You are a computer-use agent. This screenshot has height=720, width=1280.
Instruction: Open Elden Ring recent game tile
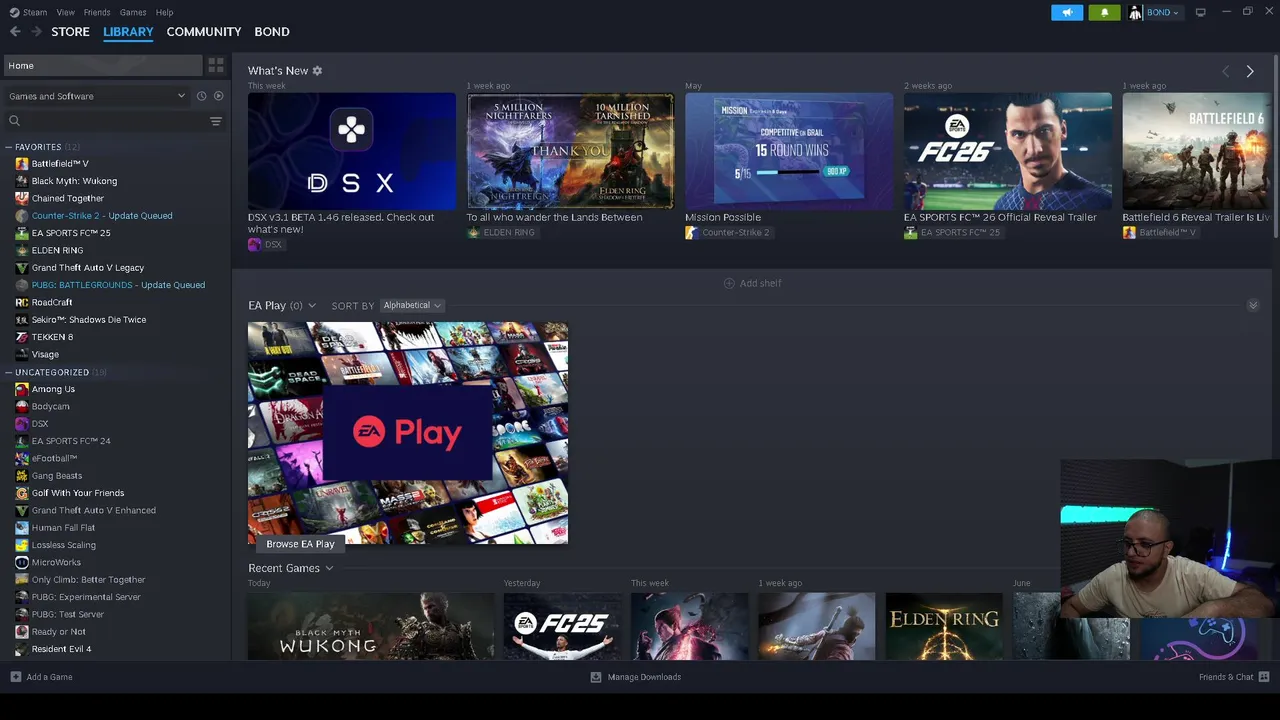click(x=944, y=627)
